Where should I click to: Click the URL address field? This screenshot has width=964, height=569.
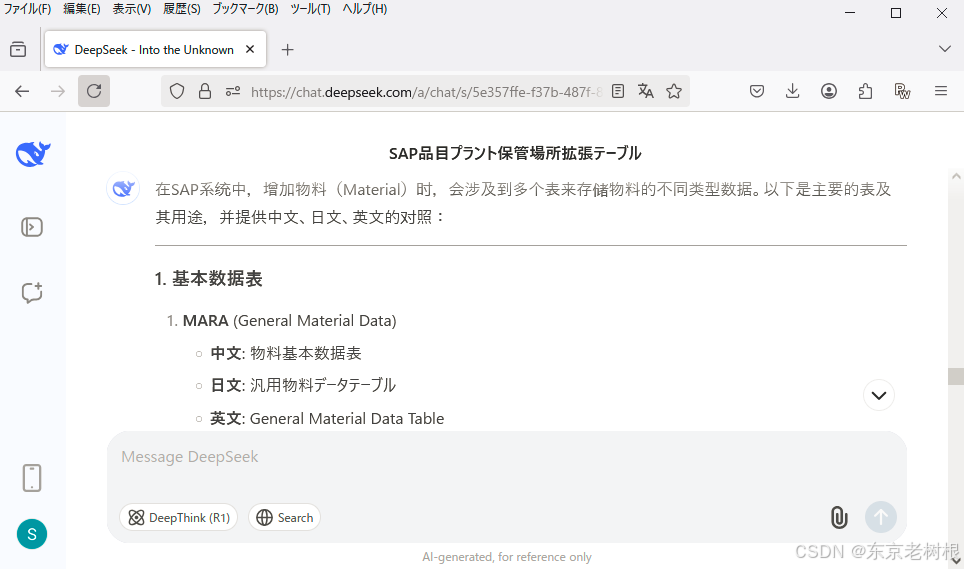tap(425, 92)
